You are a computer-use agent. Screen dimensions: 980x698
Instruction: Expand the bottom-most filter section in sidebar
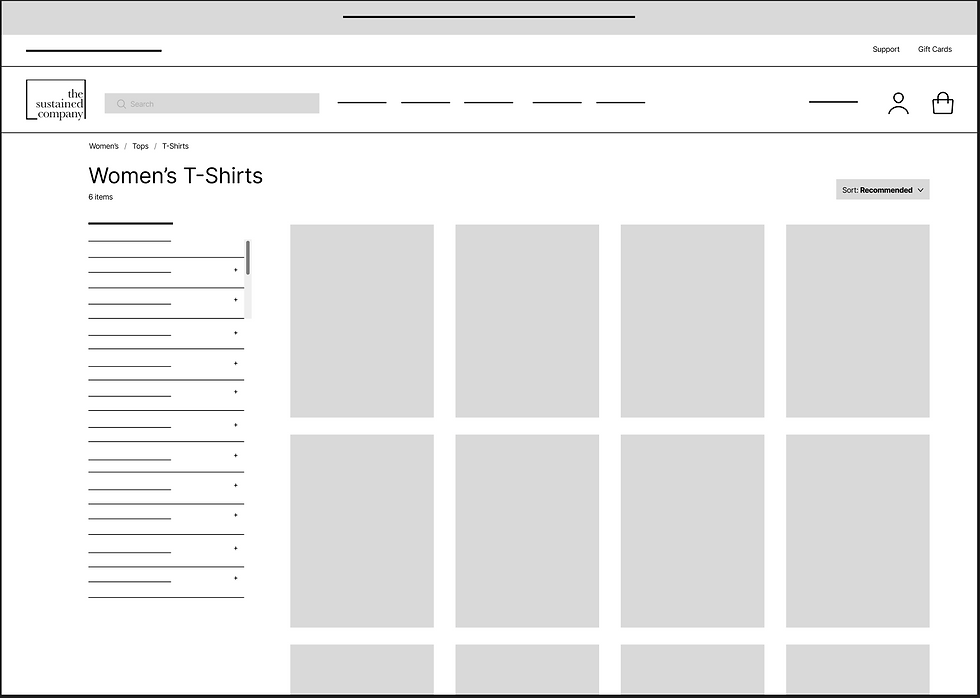235,578
